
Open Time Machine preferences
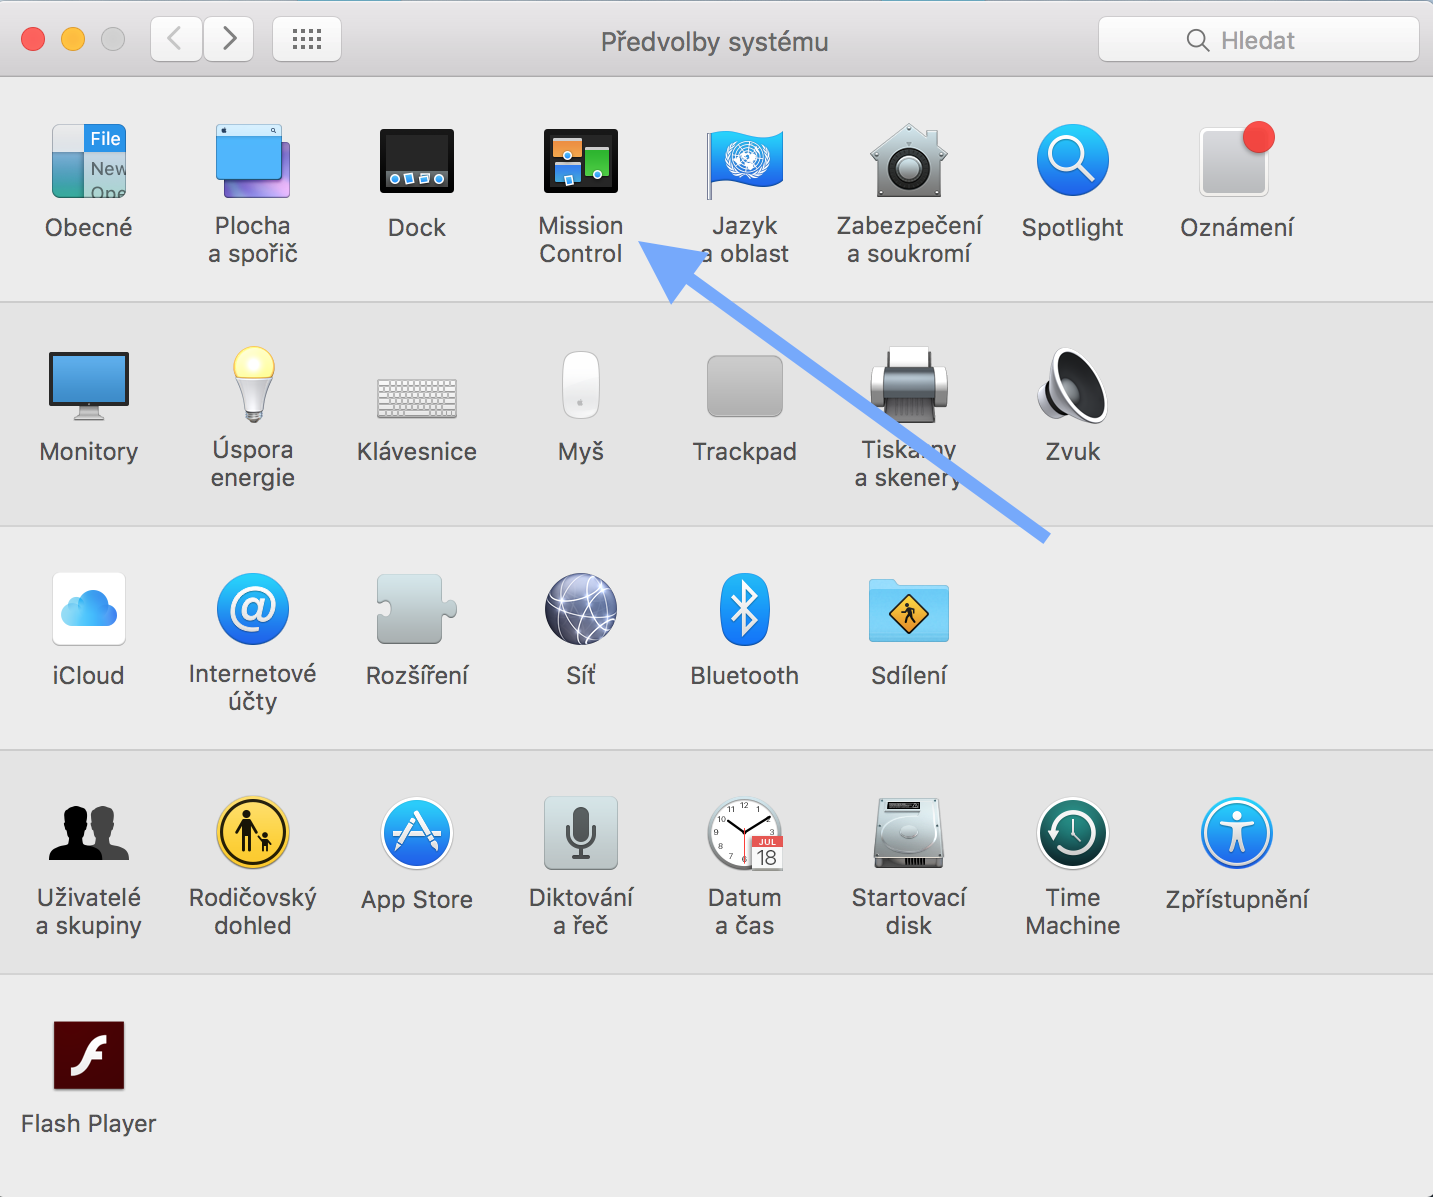1072,833
